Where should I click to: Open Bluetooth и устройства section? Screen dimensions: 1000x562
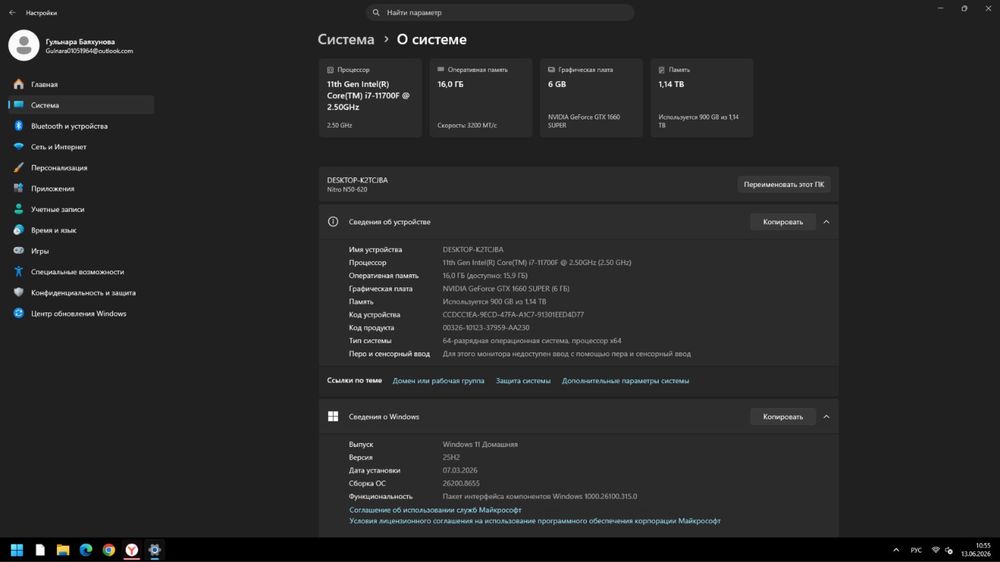[x=81, y=126]
